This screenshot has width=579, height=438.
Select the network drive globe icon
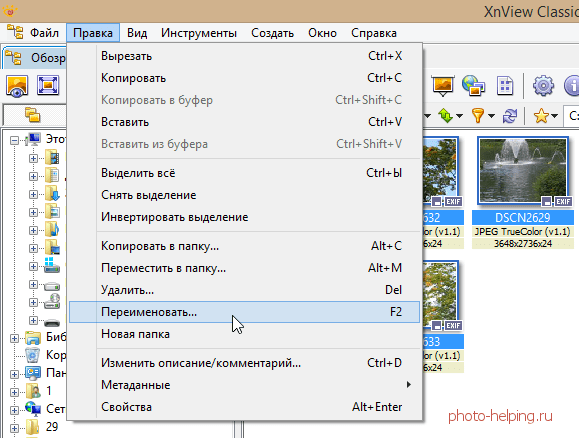(x=52, y=301)
